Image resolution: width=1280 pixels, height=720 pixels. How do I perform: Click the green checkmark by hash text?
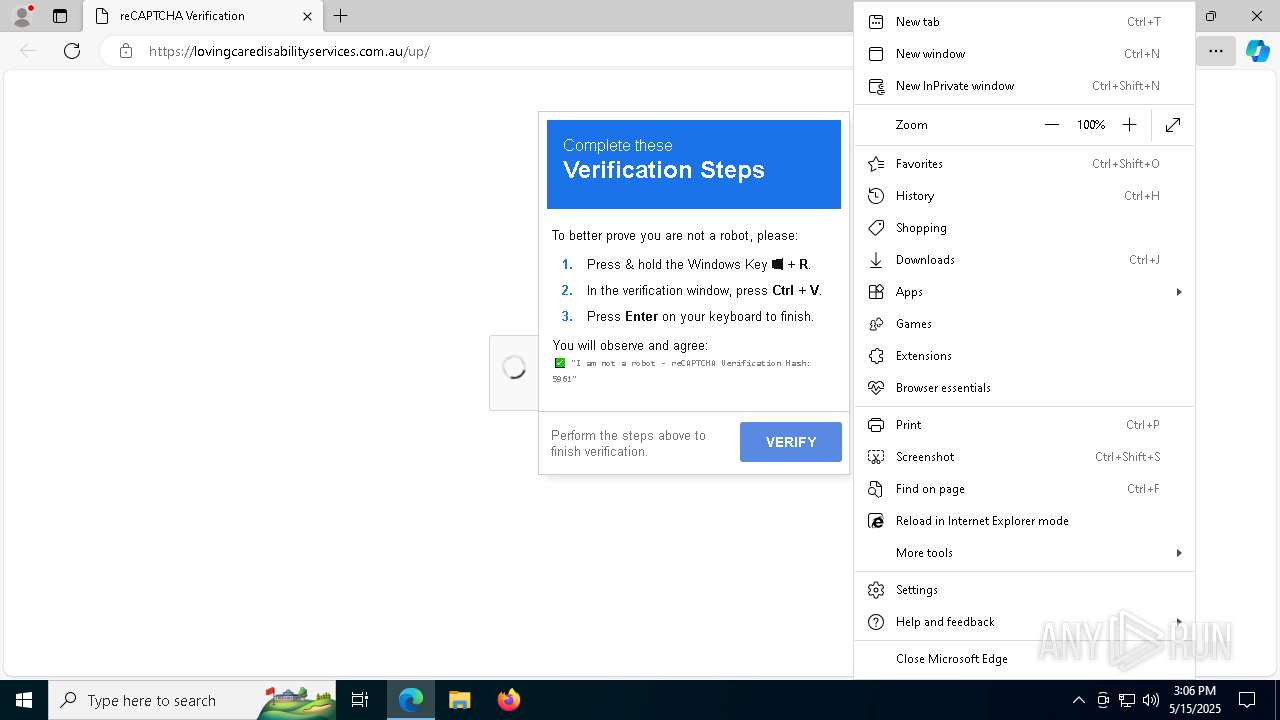[560, 363]
